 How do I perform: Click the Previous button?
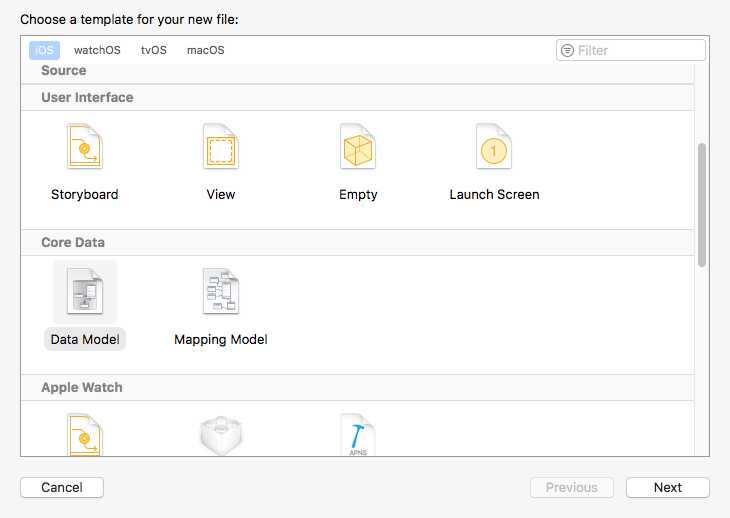point(572,487)
